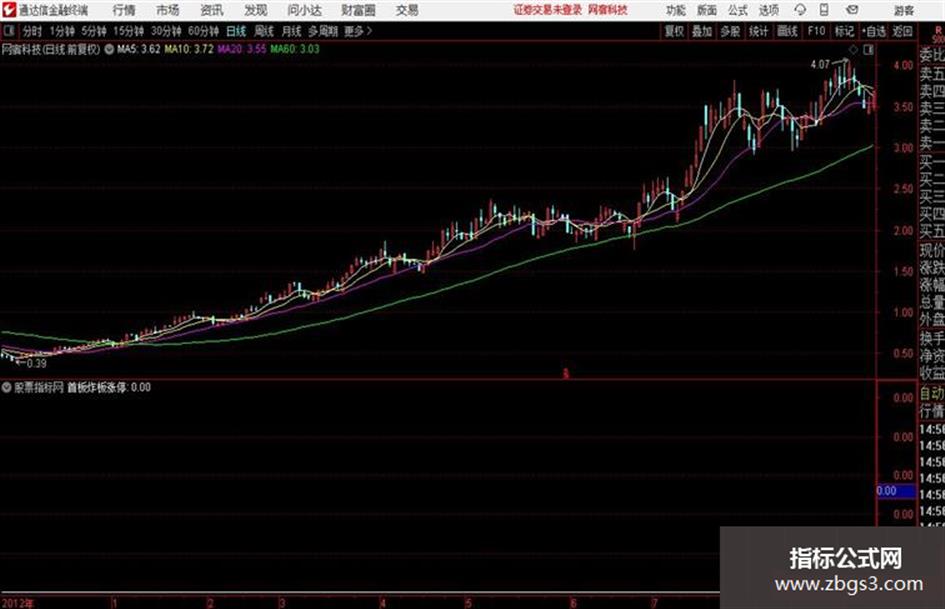Click the red 网宿科技 title bar label
This screenshot has width=945, height=609.
click(608, 10)
